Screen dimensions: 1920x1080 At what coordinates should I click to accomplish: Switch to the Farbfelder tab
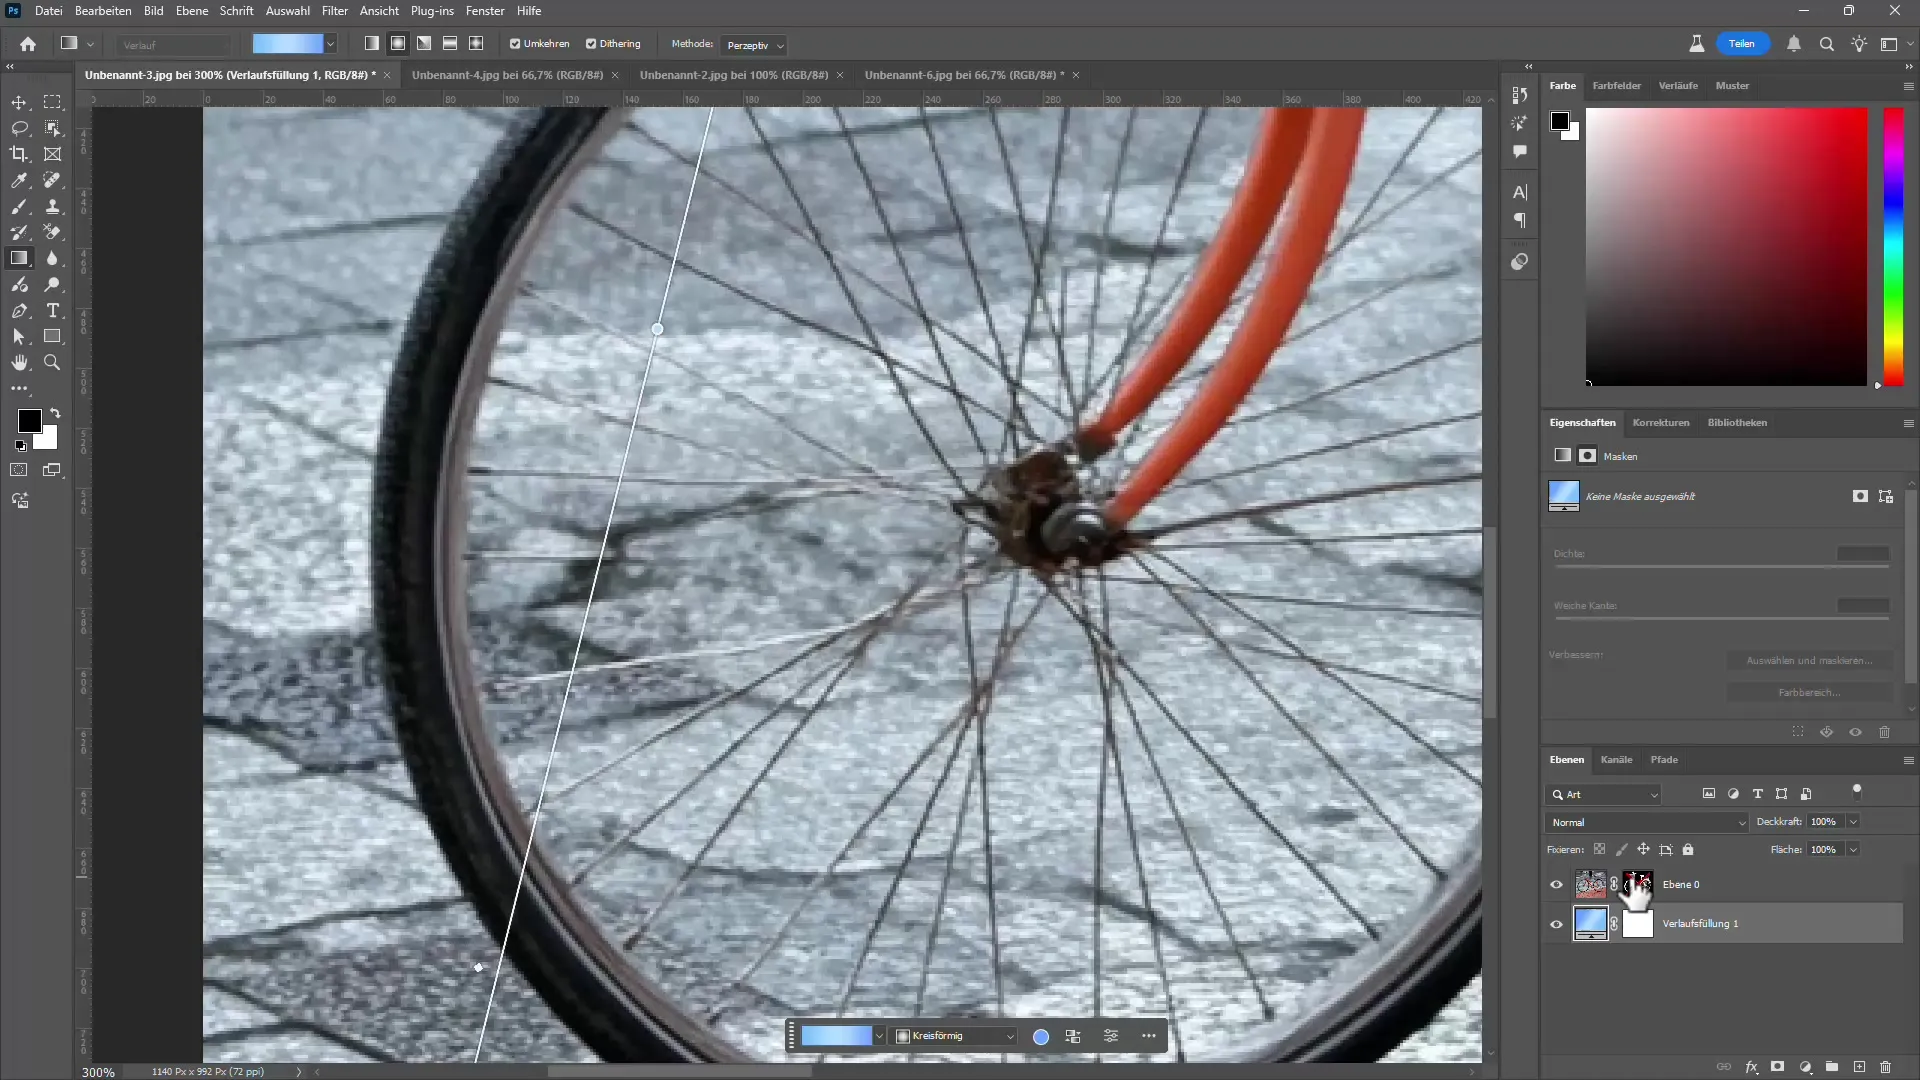coord(1616,86)
